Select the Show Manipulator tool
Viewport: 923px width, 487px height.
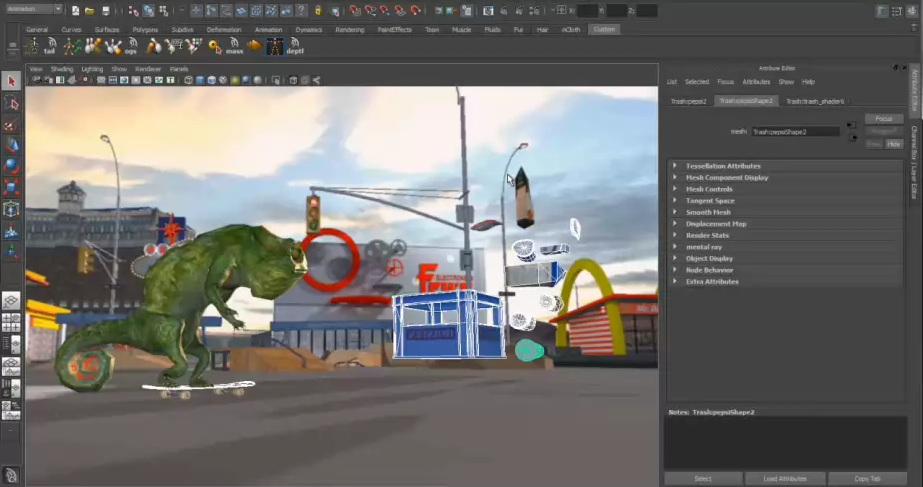(11, 251)
